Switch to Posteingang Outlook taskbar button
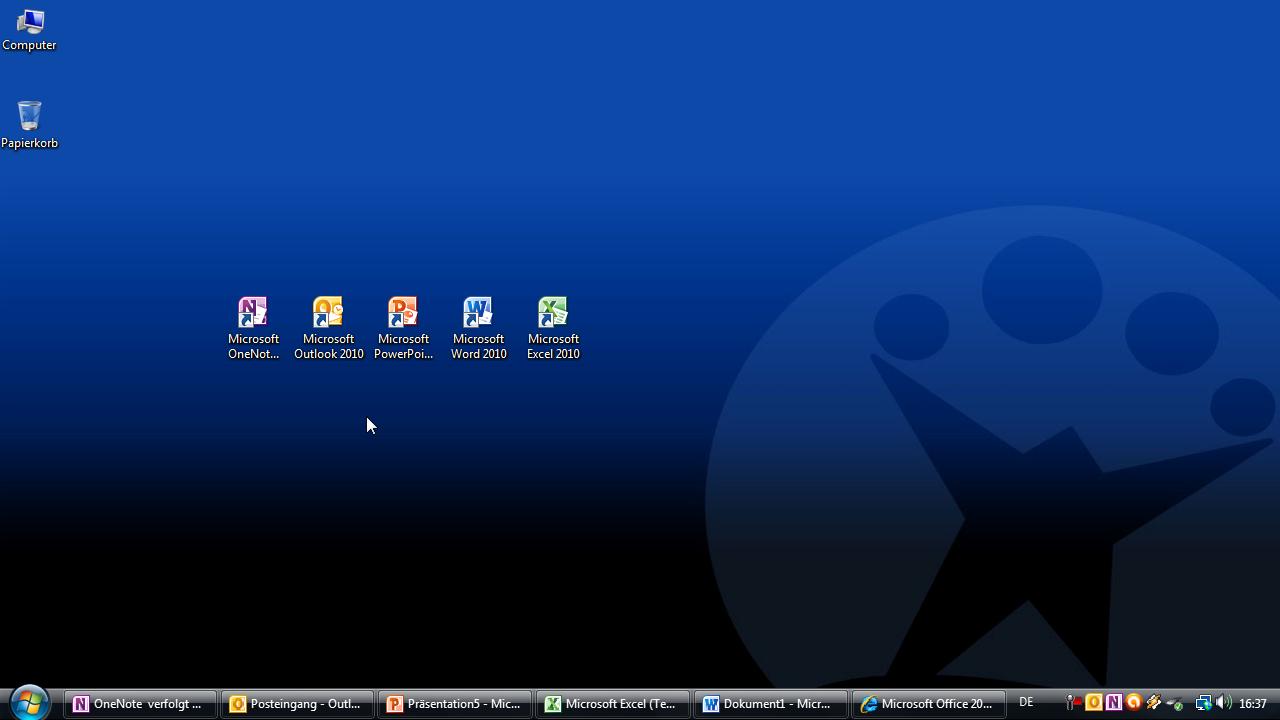The height and width of the screenshot is (720, 1280). click(297, 704)
